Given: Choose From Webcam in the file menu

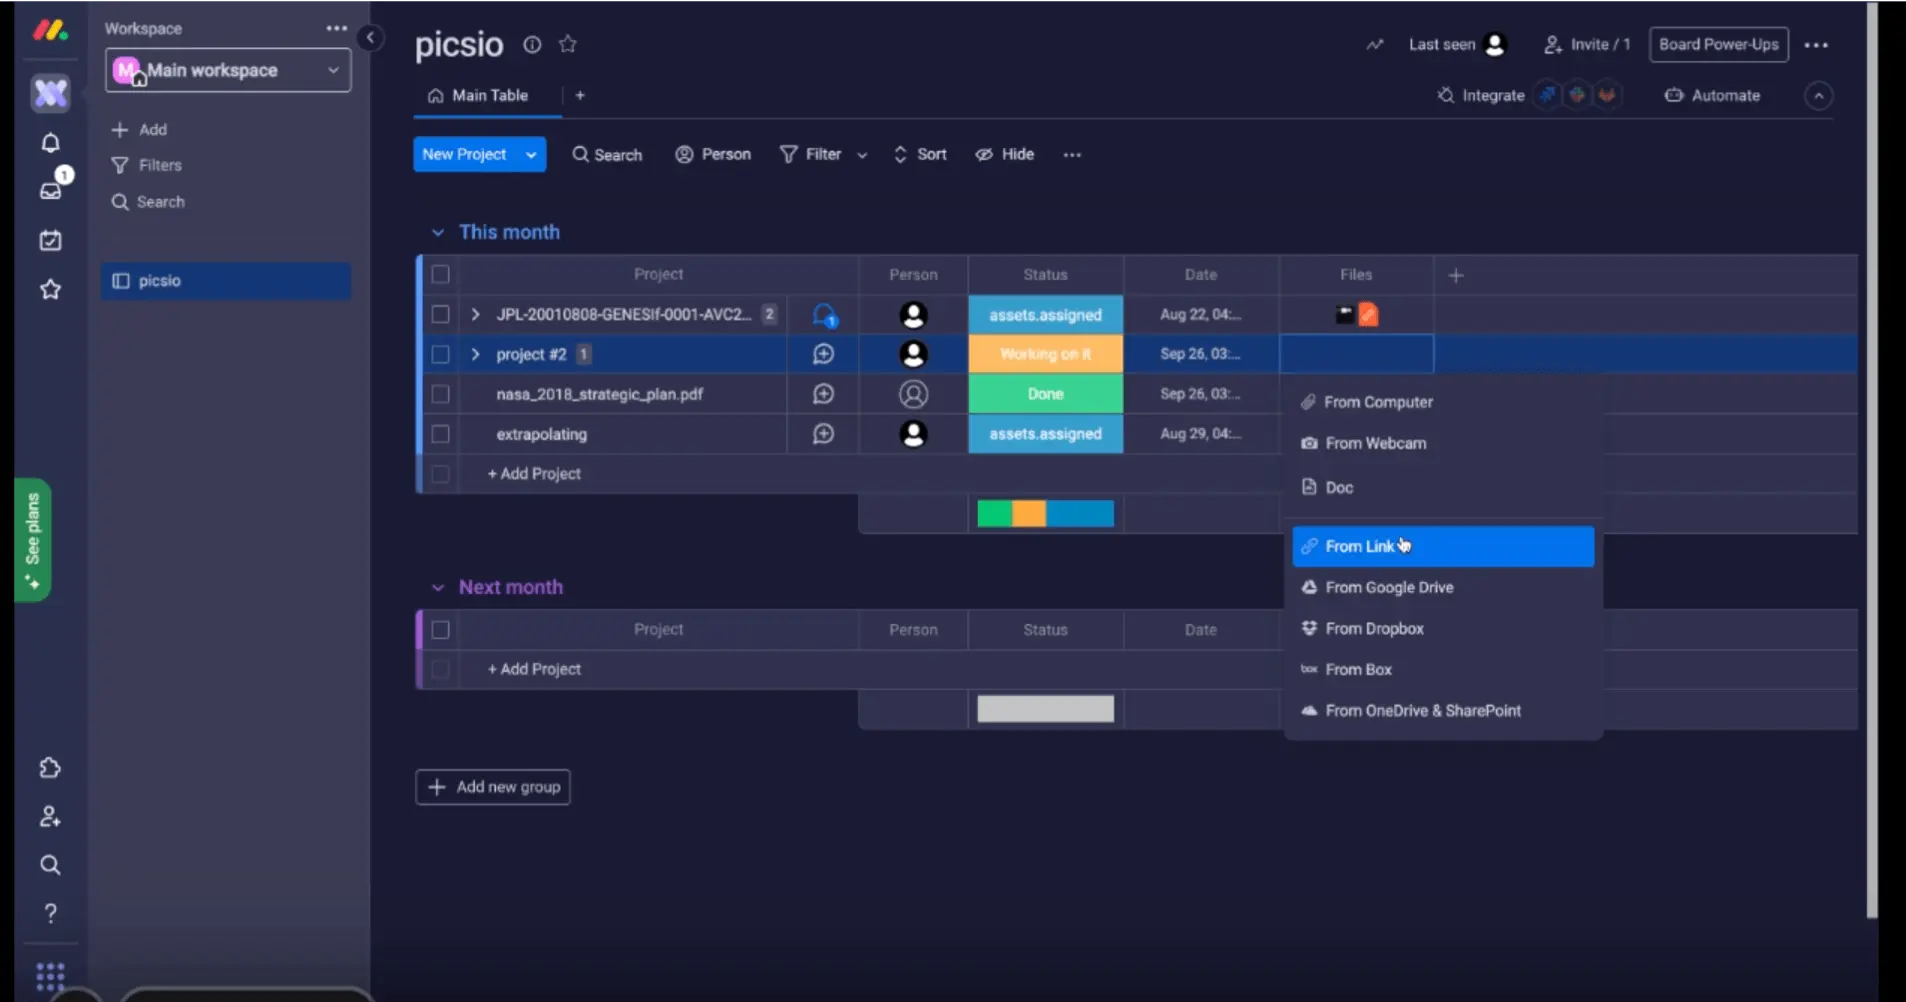Looking at the screenshot, I should [1443, 443].
